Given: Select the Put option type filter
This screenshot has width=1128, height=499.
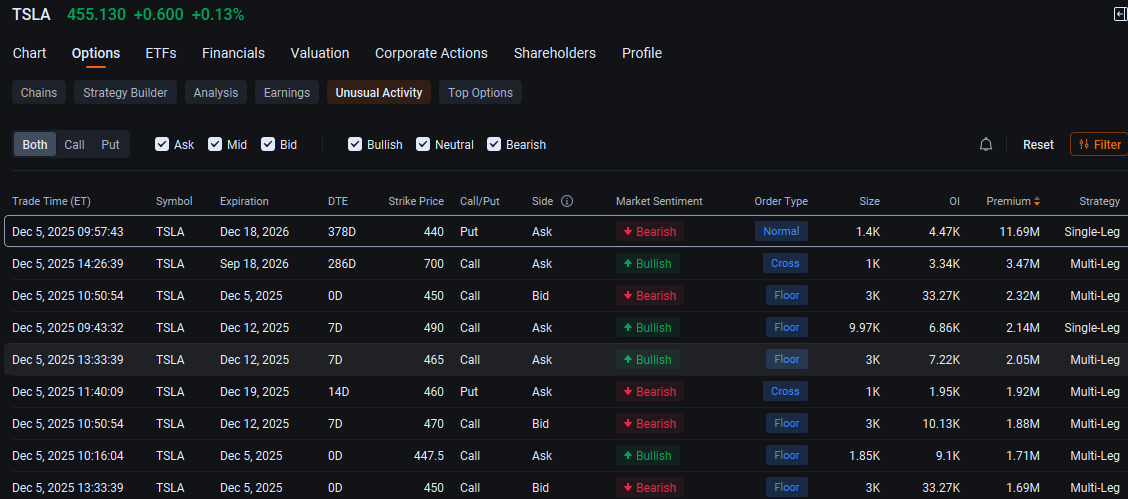Looking at the screenshot, I should click(110, 145).
